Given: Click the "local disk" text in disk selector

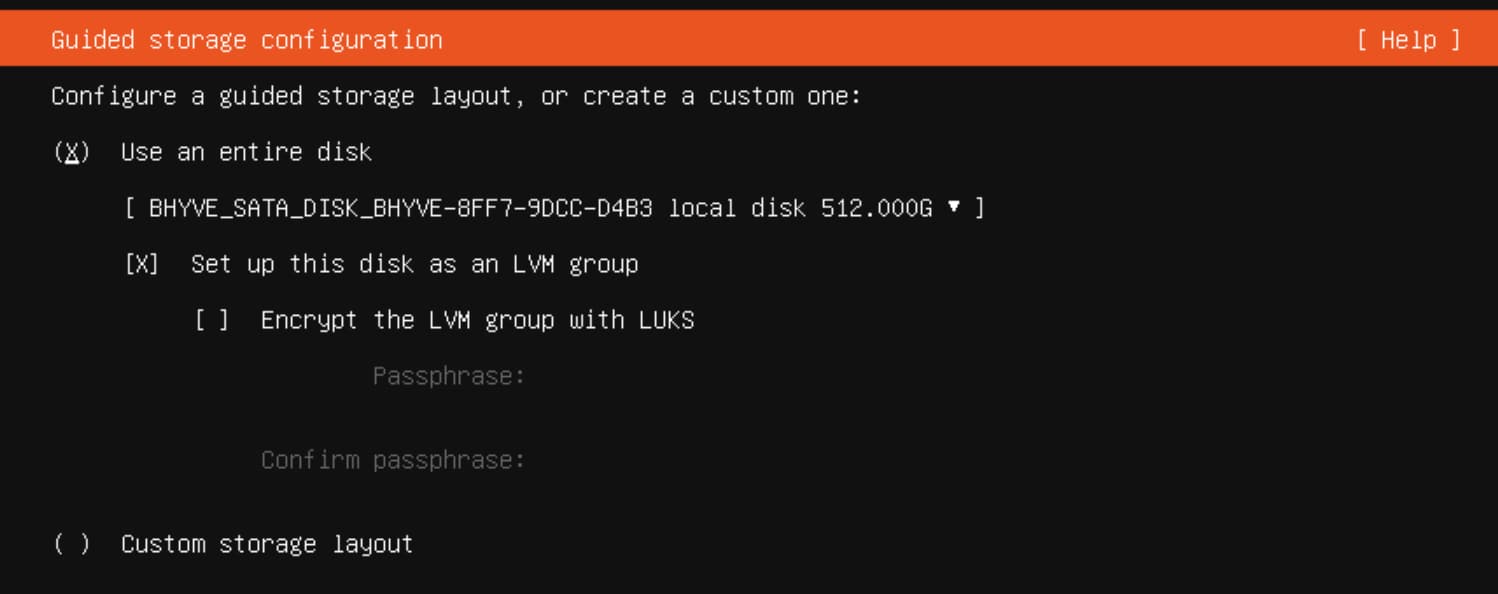Looking at the screenshot, I should 738,209.
